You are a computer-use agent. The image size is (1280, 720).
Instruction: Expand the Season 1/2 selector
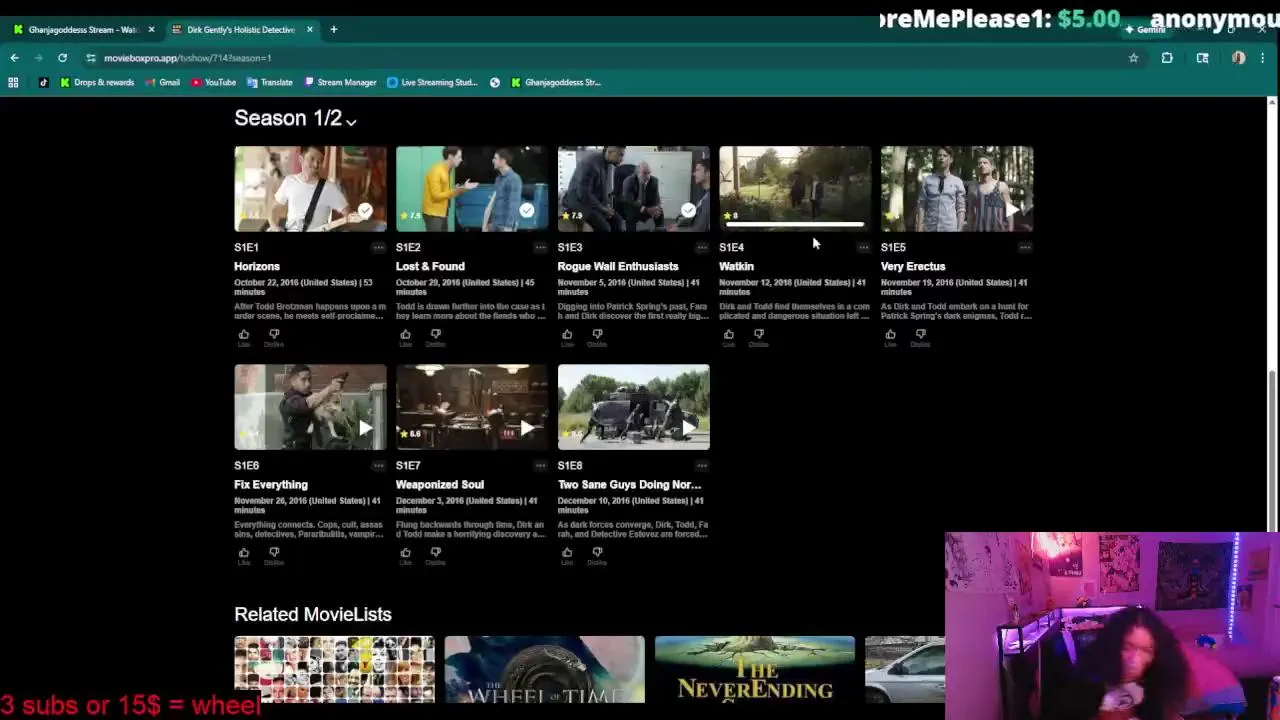tap(295, 118)
